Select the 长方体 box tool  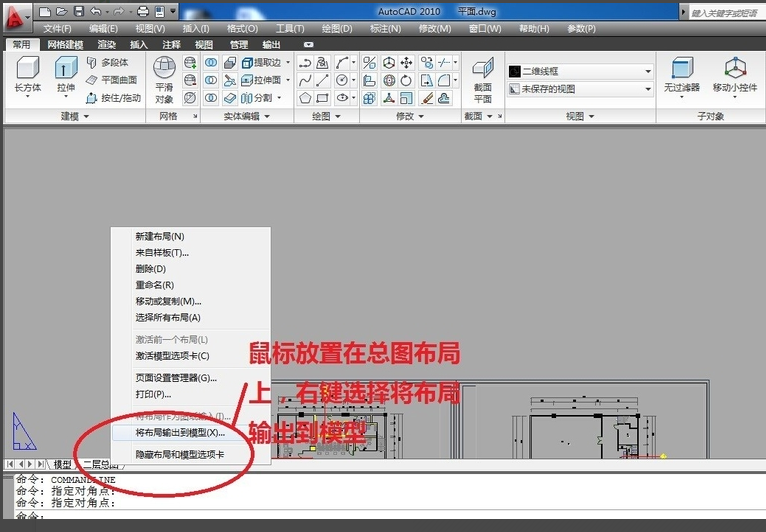click(x=28, y=76)
